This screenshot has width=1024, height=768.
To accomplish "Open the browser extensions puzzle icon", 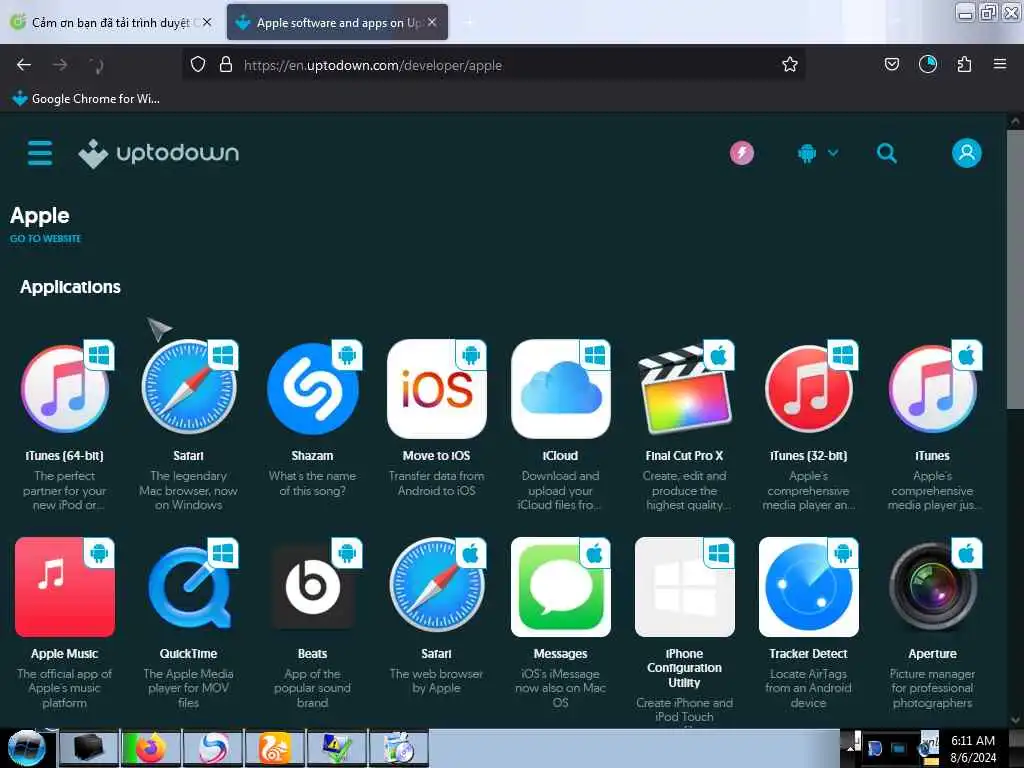I will click(x=964, y=65).
